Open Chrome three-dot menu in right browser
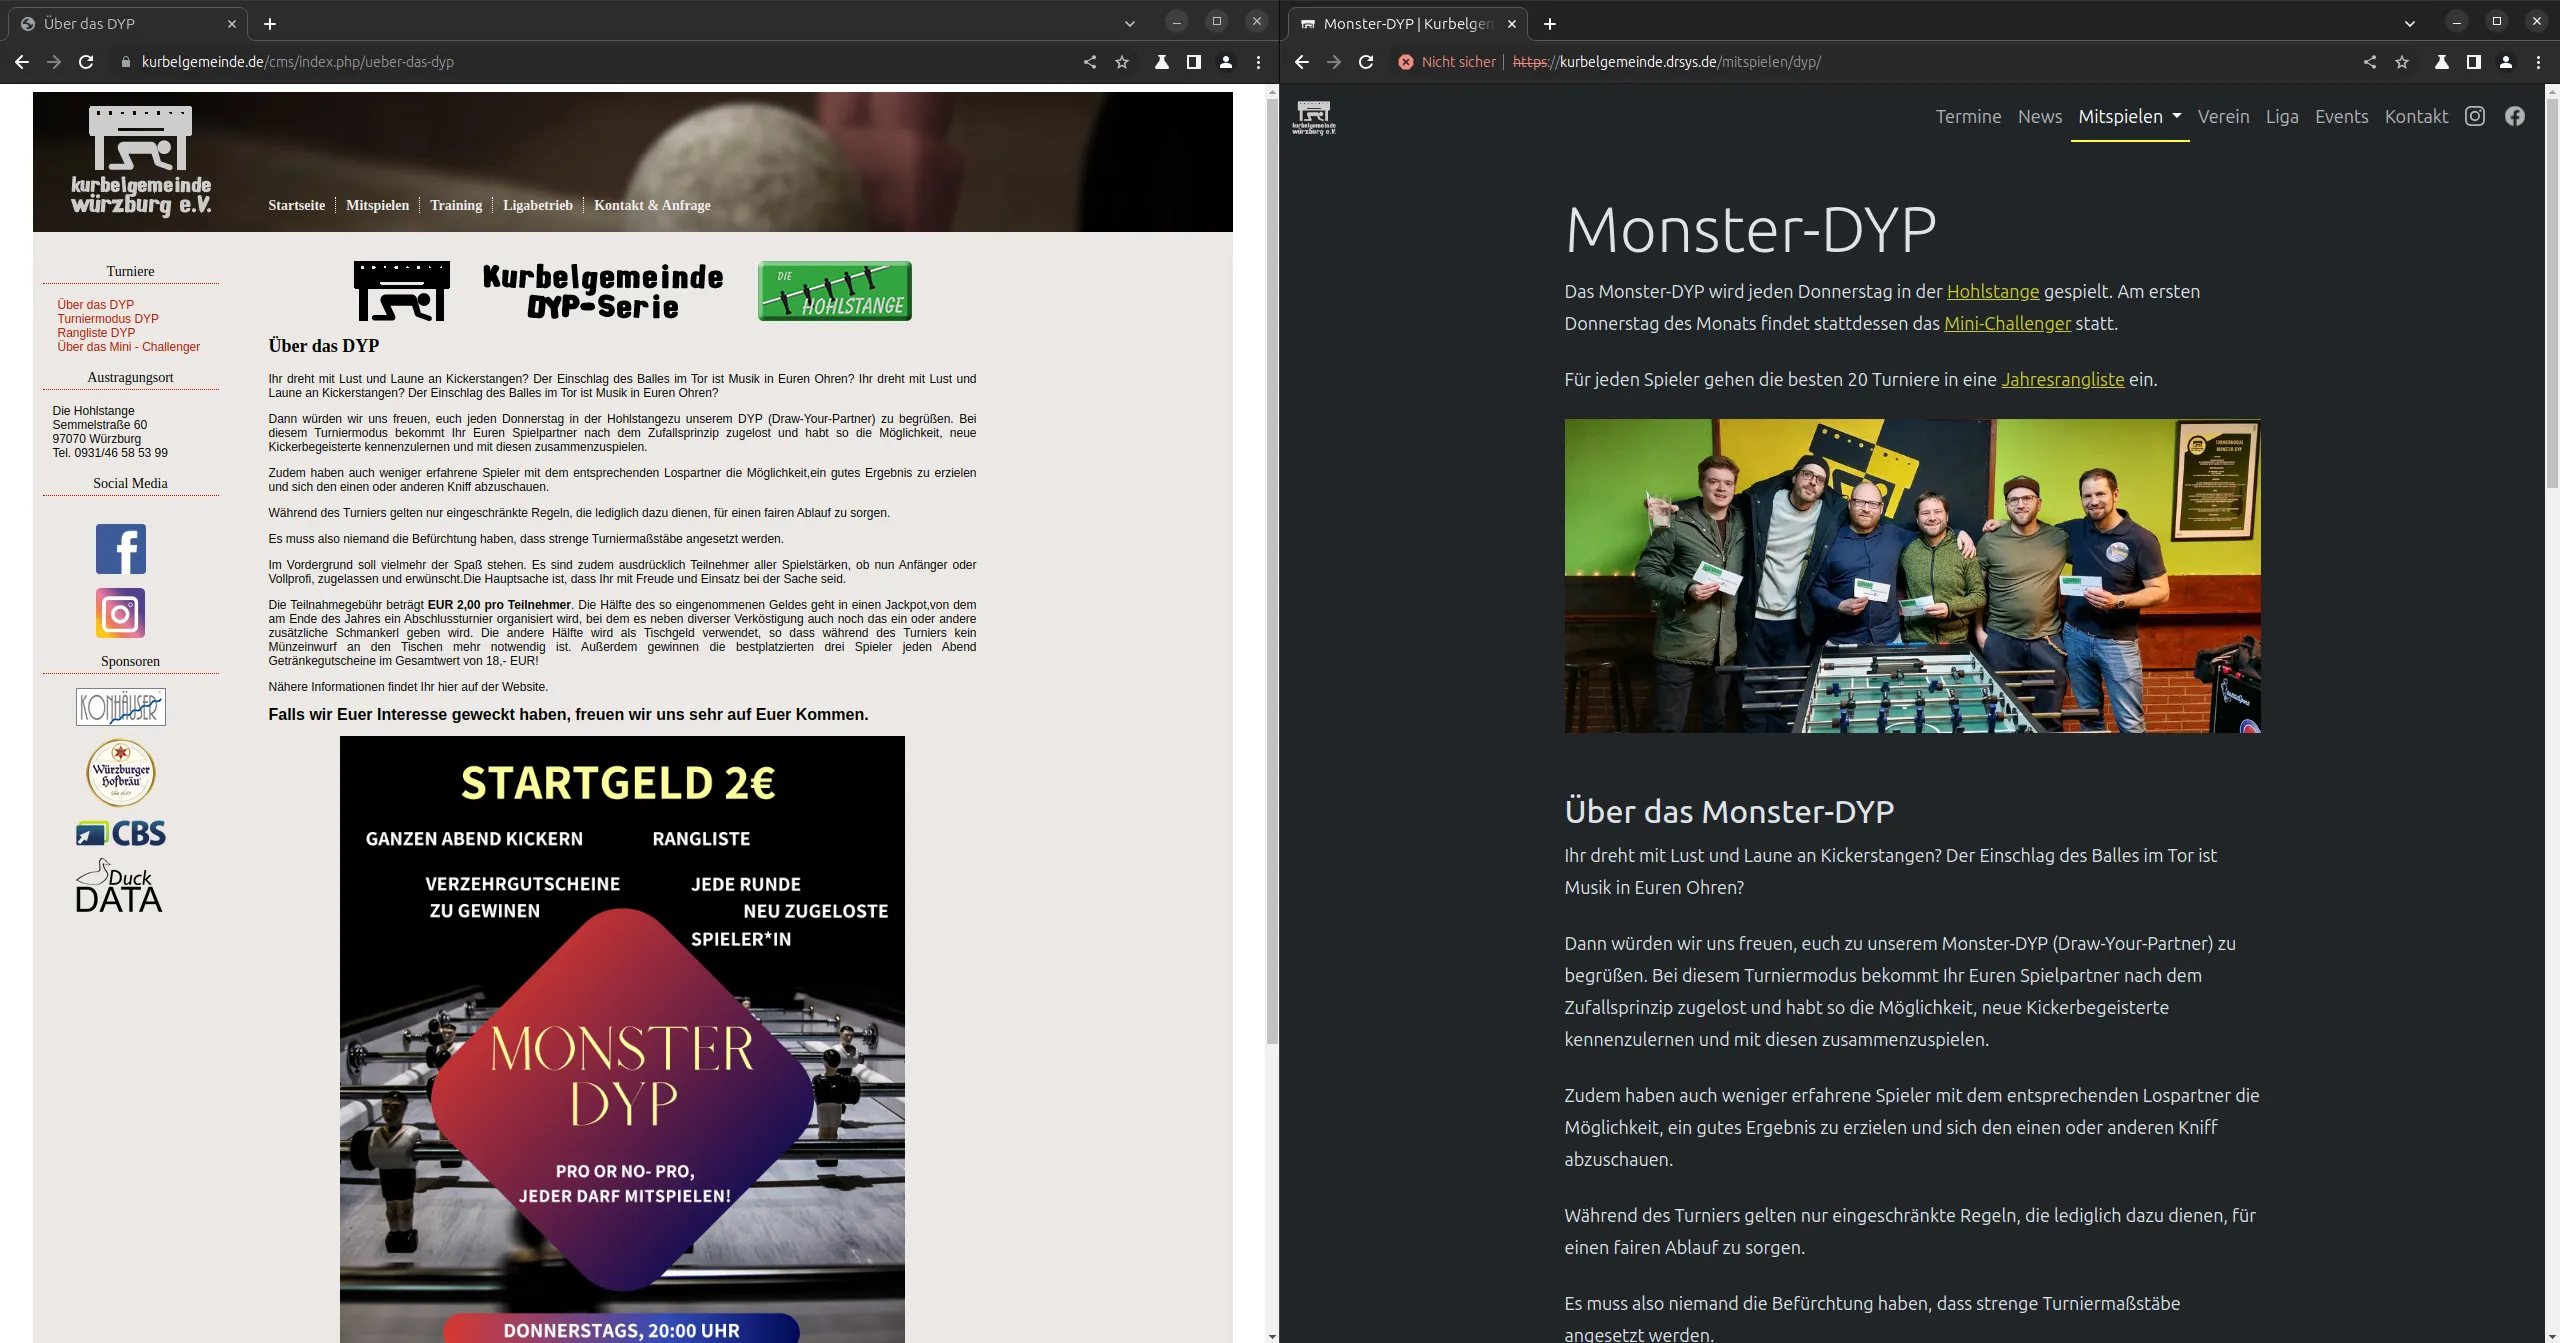 [x=2538, y=62]
